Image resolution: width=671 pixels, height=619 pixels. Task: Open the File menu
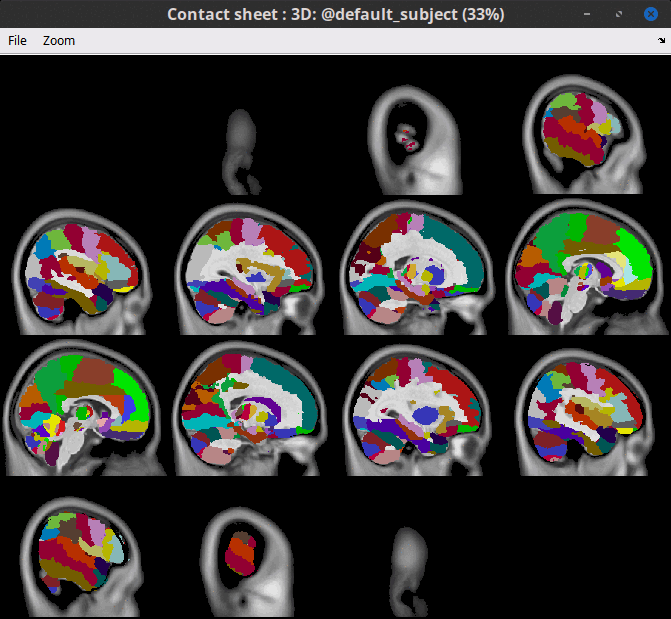click(x=17, y=41)
